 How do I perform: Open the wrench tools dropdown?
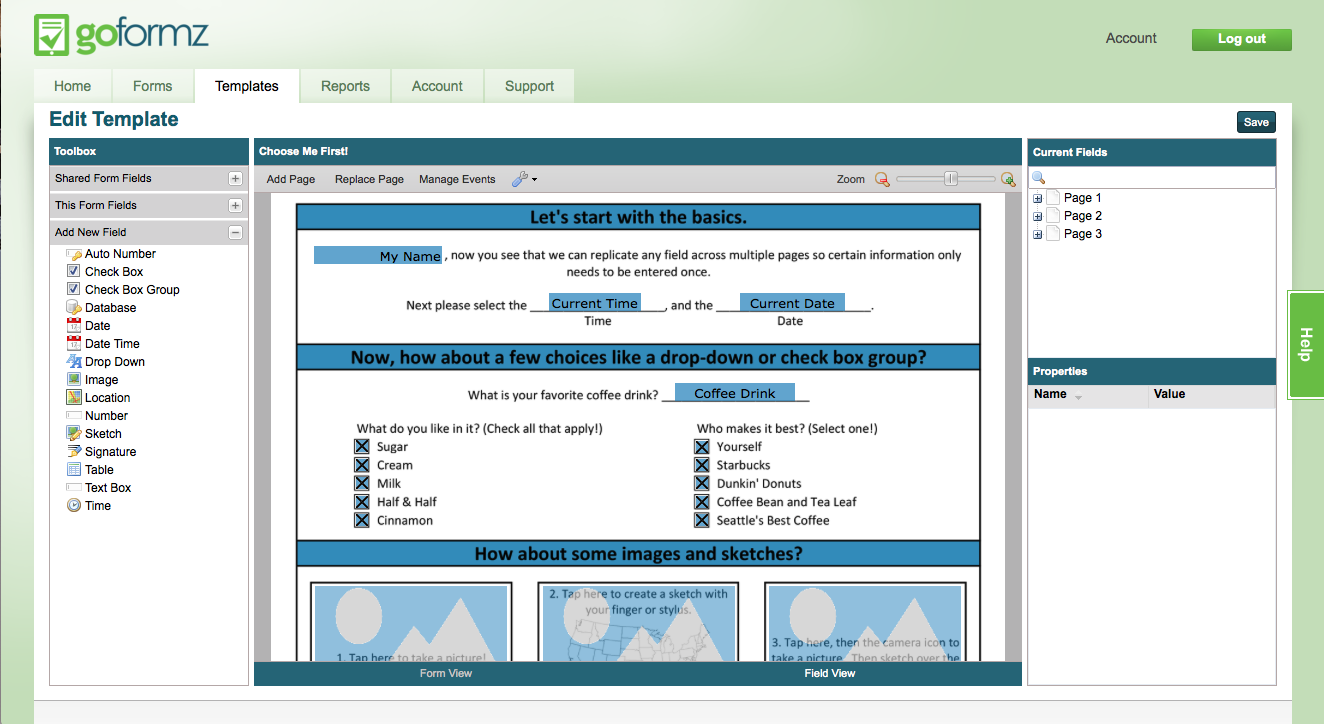pos(524,179)
